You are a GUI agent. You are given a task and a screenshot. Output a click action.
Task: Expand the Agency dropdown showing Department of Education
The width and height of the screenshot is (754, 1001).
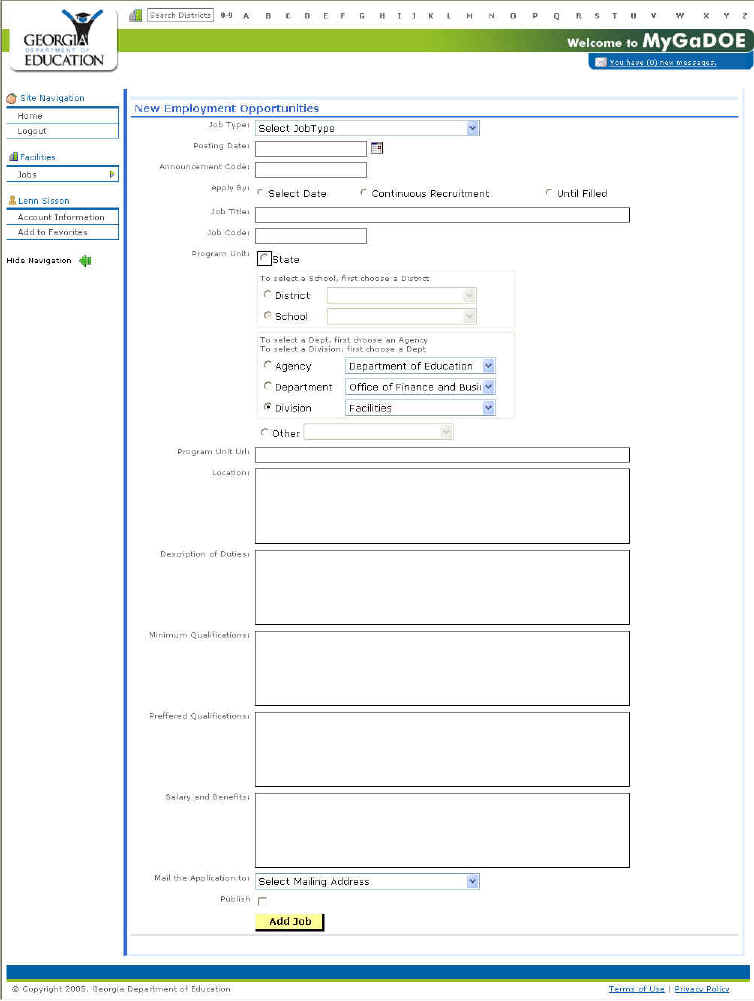(x=420, y=366)
